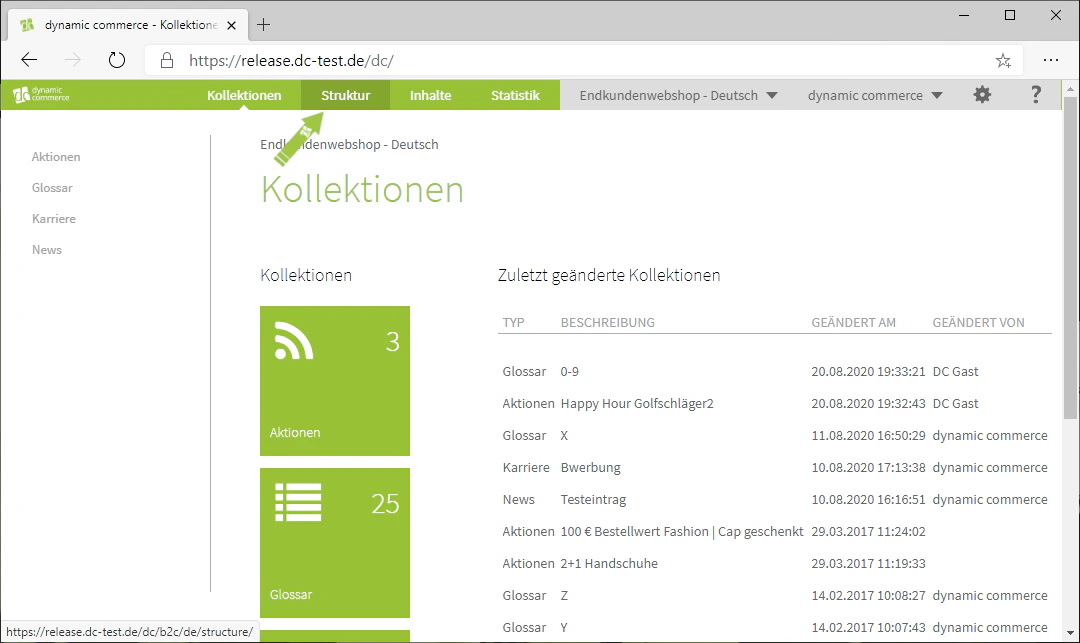
Task: Click the date 11.08.2020 16:50:29
Action: pos(868,436)
